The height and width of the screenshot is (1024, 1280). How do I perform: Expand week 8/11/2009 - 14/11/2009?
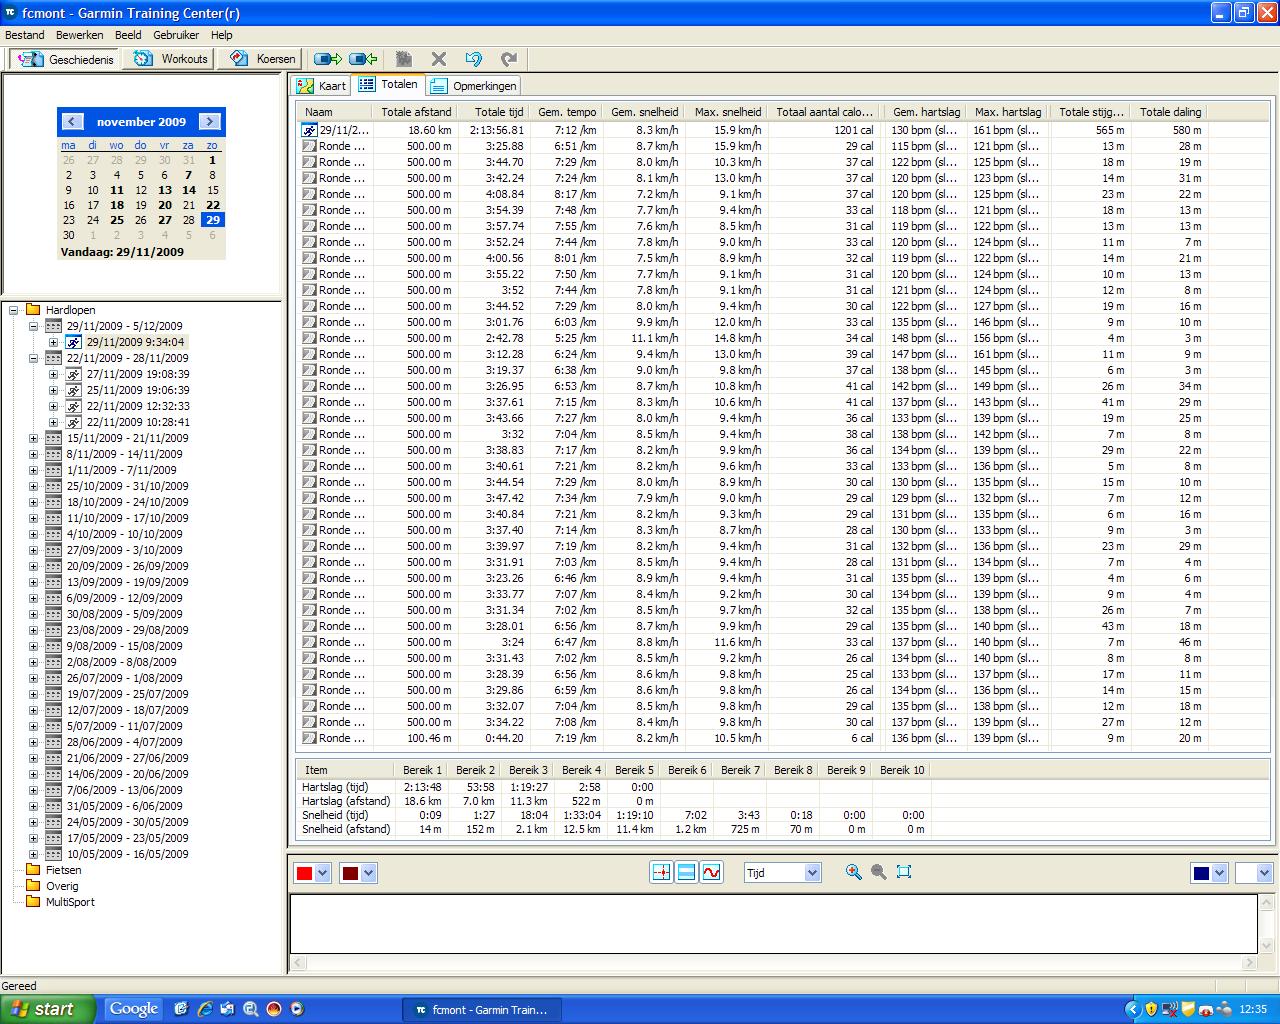coord(33,454)
